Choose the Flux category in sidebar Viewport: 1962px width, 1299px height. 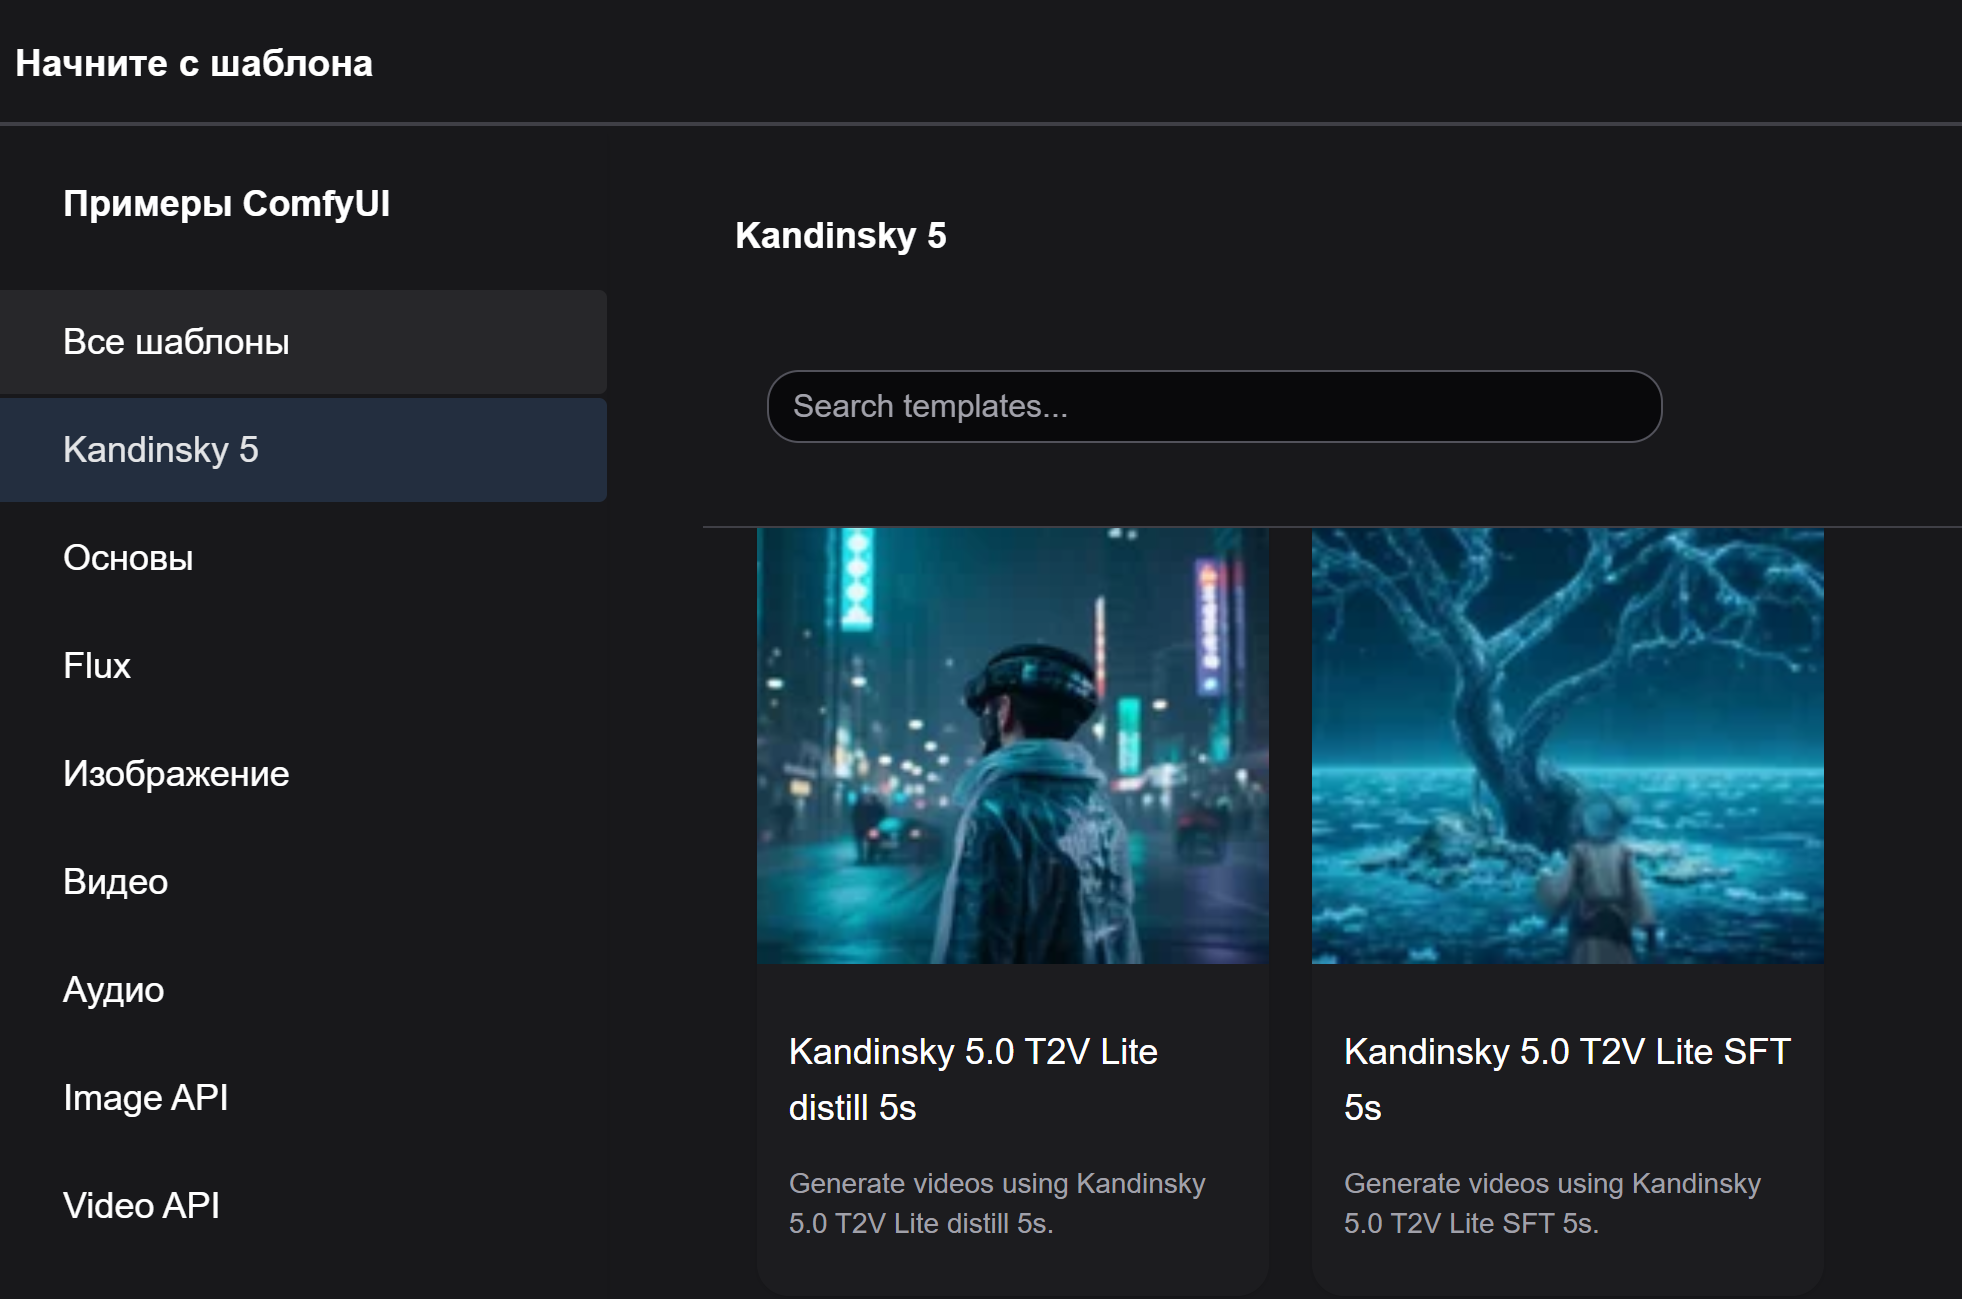(97, 666)
